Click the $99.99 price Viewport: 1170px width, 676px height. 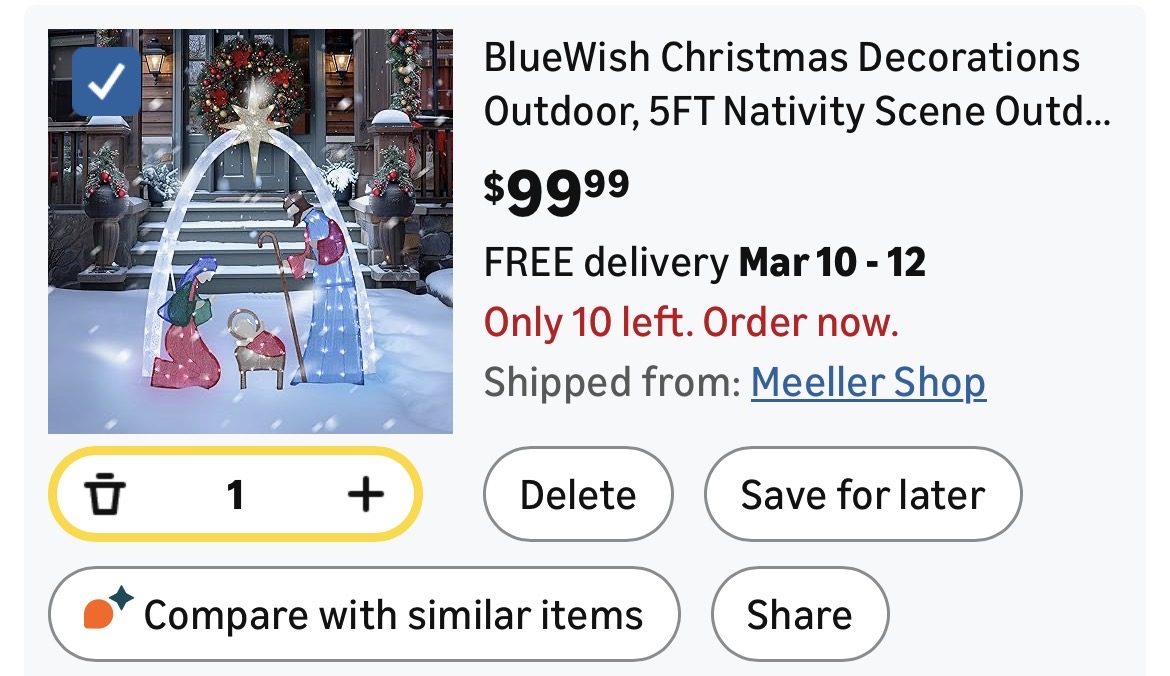pyautogui.click(x=556, y=192)
